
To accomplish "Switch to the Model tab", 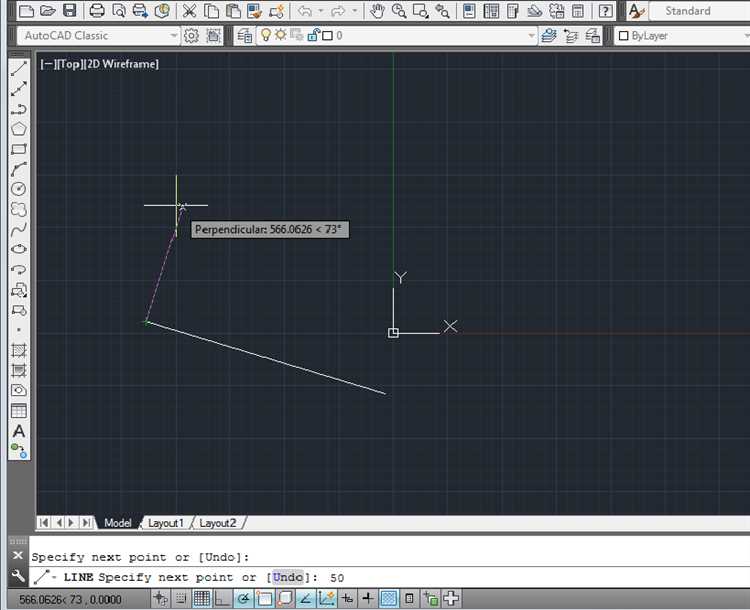I will point(118,523).
